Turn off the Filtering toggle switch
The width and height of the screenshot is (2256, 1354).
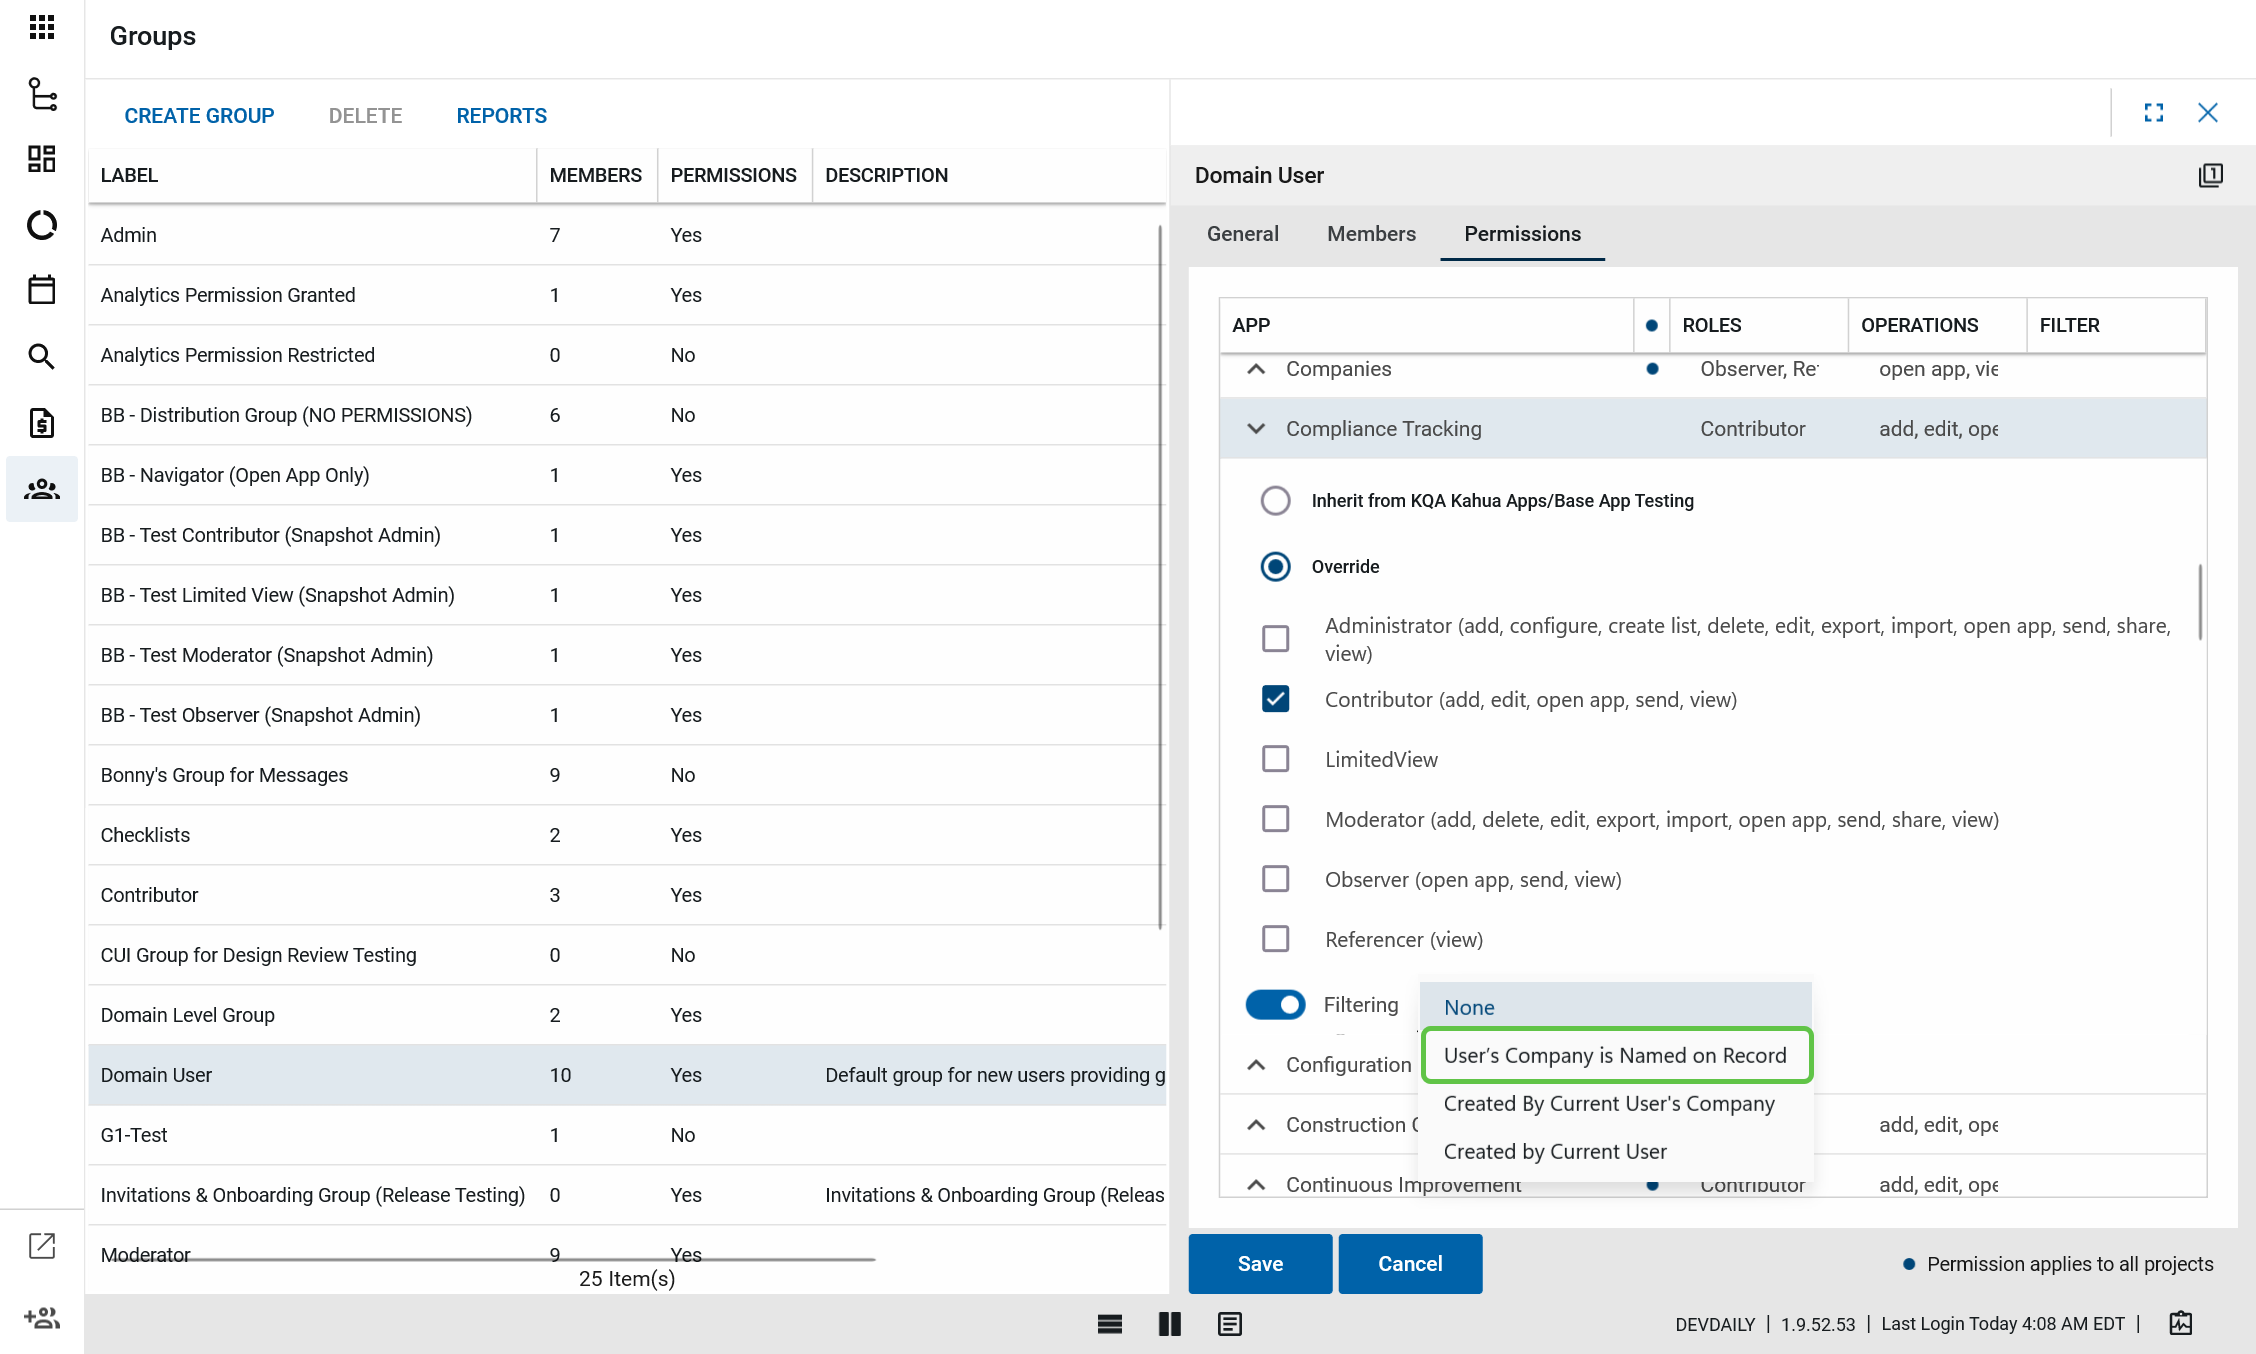click(x=1275, y=1004)
